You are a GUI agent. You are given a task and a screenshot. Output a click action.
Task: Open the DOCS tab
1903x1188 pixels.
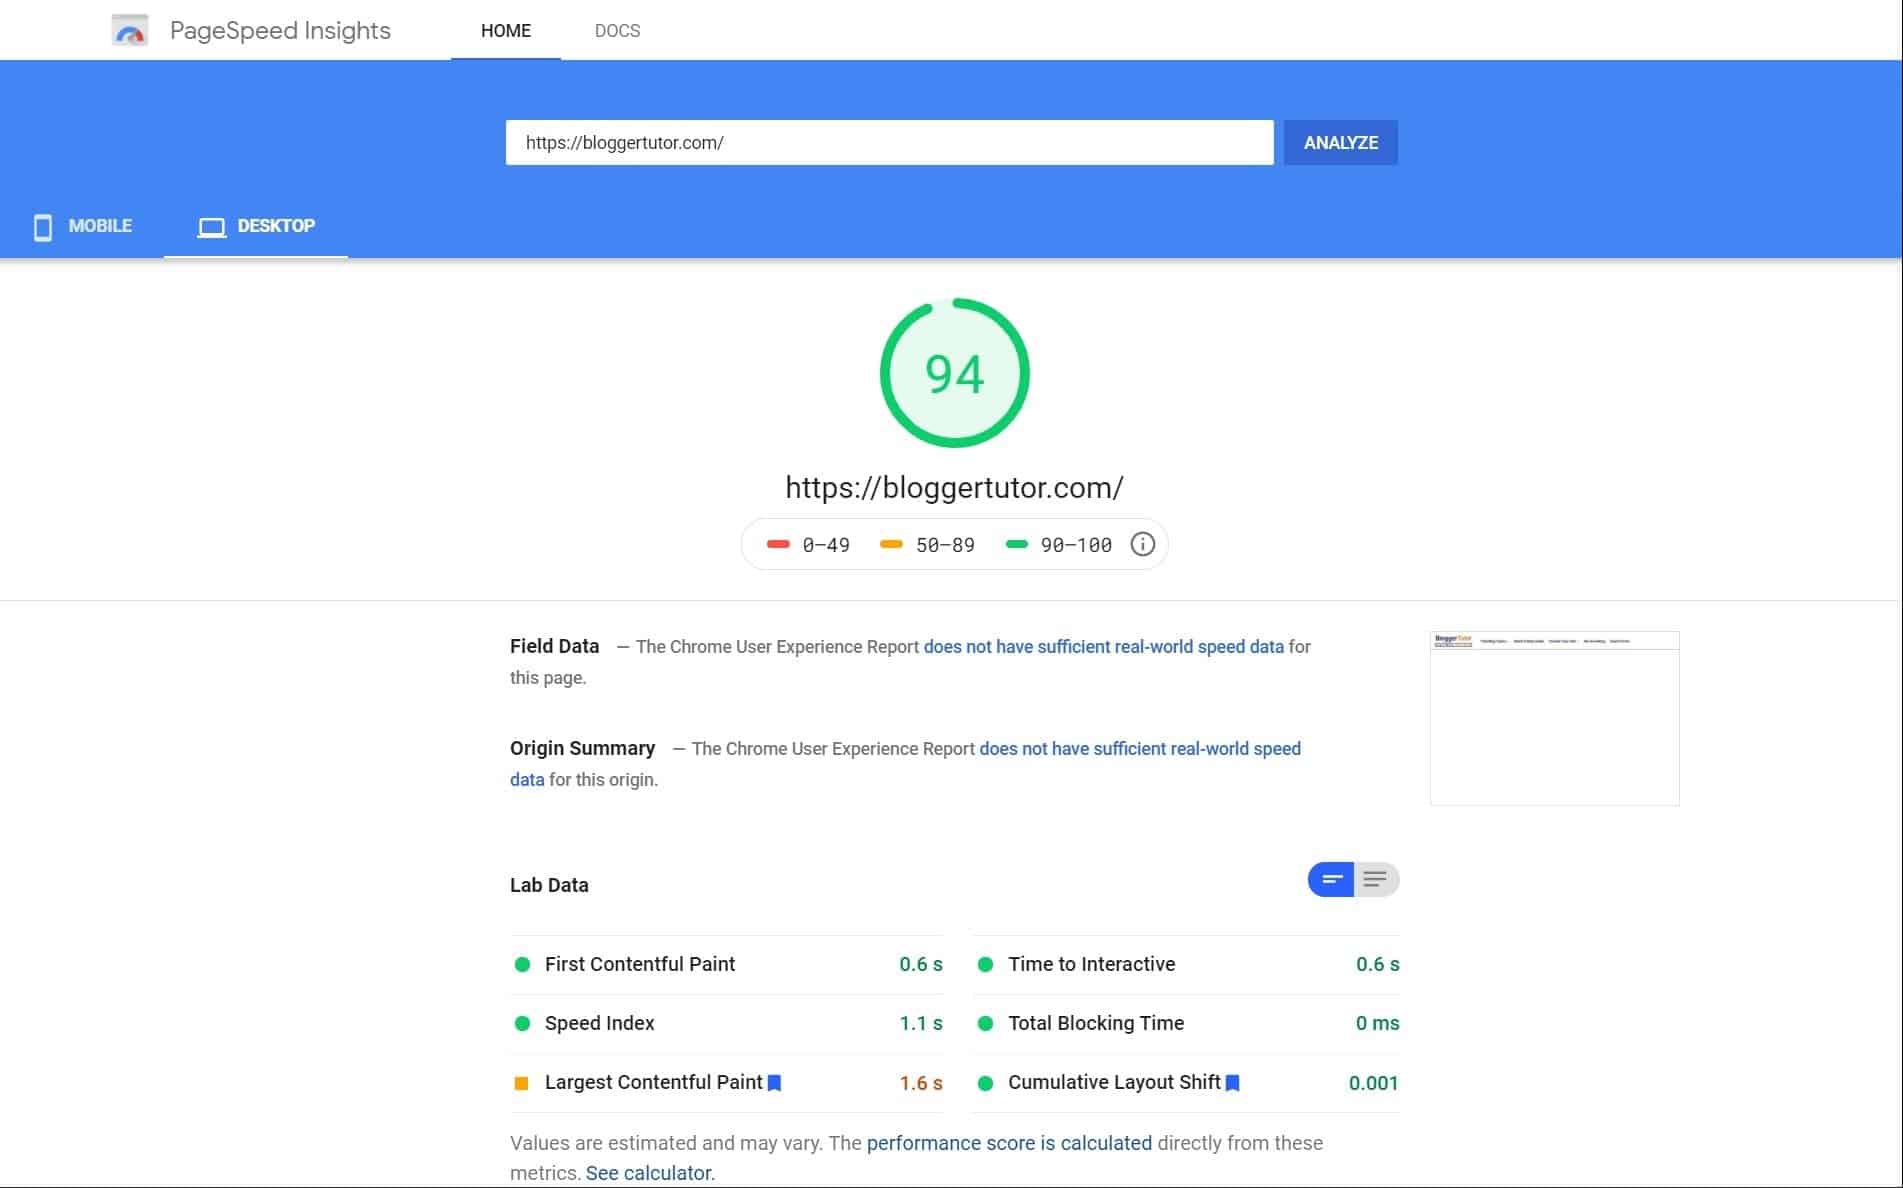(617, 30)
